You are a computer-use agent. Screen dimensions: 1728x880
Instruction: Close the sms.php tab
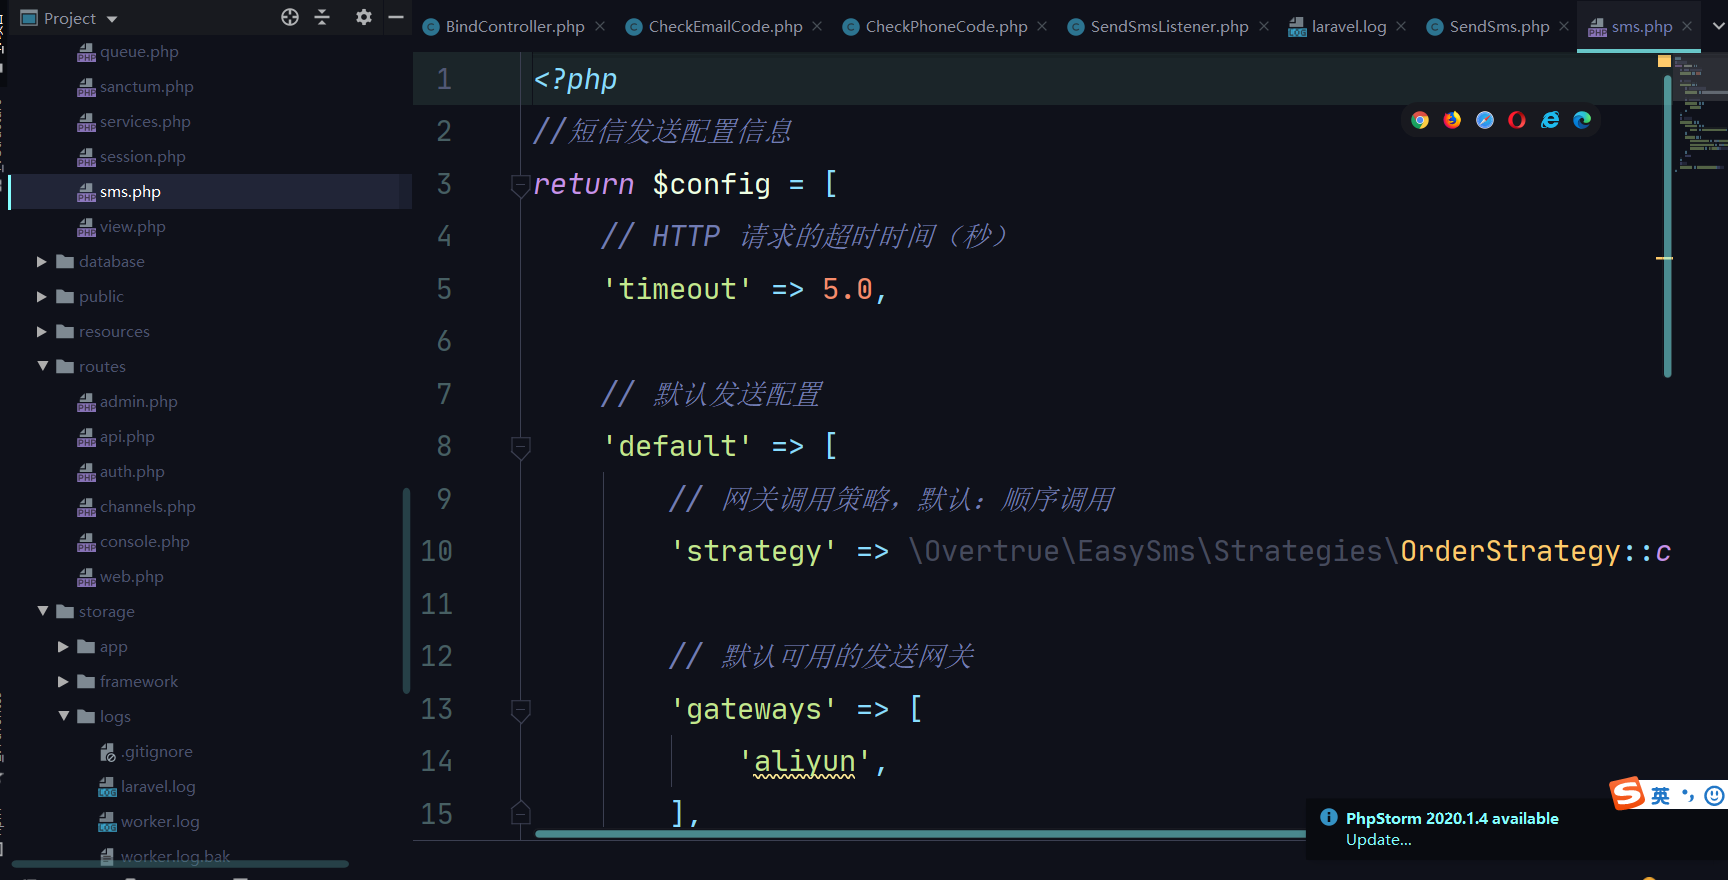[1687, 26]
